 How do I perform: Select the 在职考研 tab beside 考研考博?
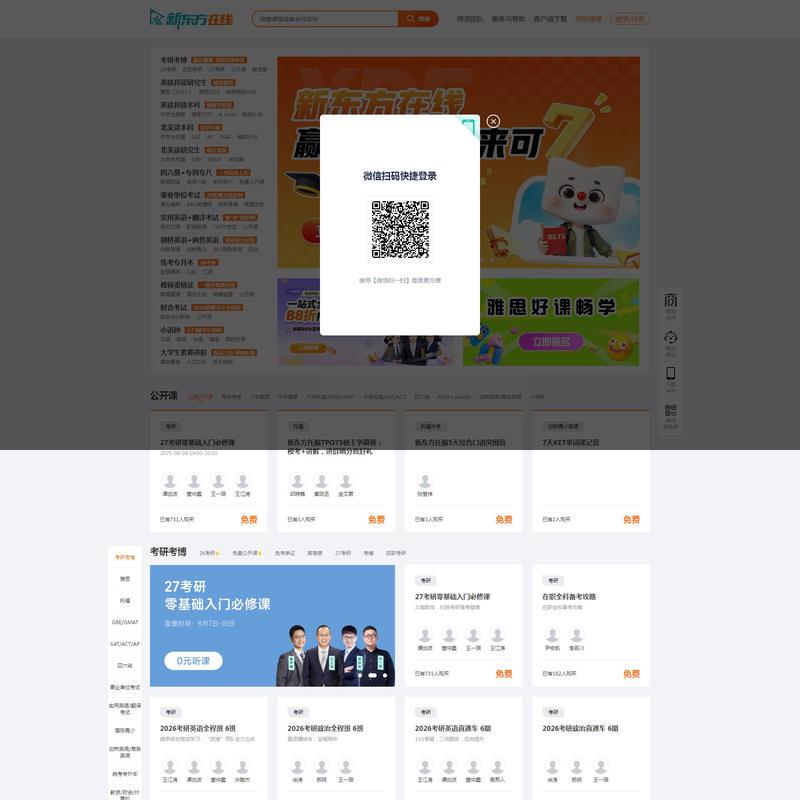click(x=395, y=553)
